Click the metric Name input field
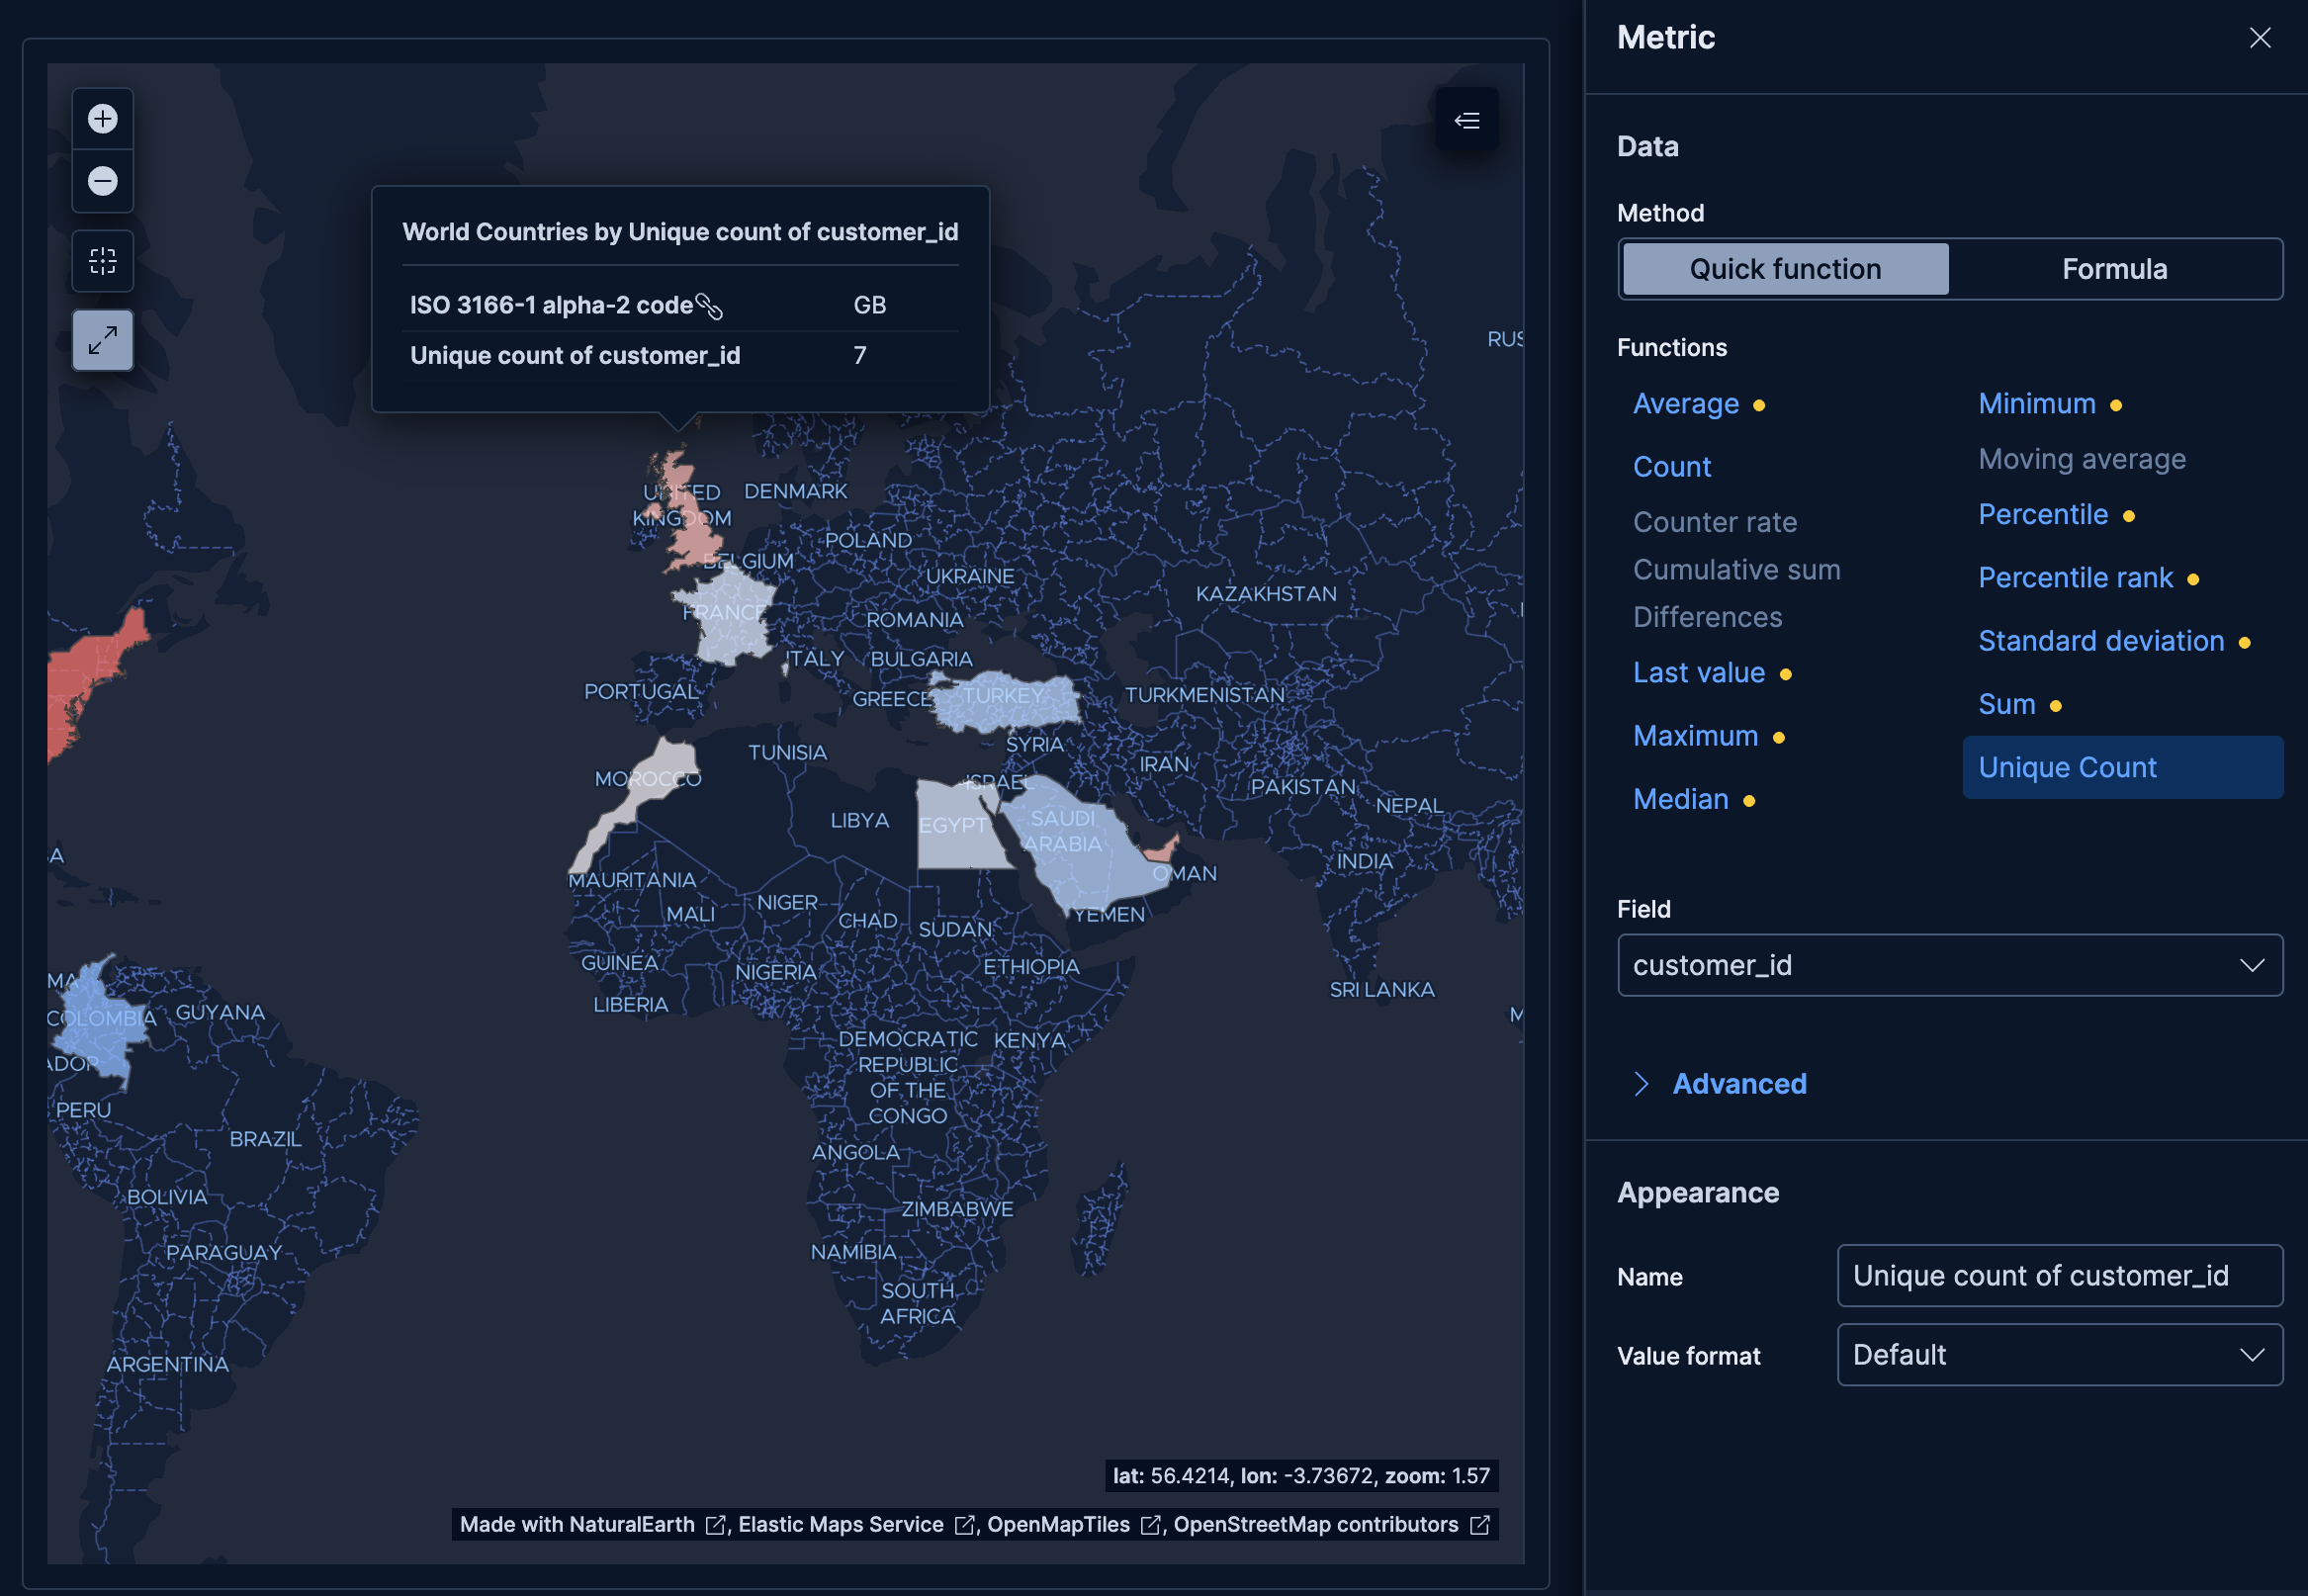 (x=2058, y=1276)
